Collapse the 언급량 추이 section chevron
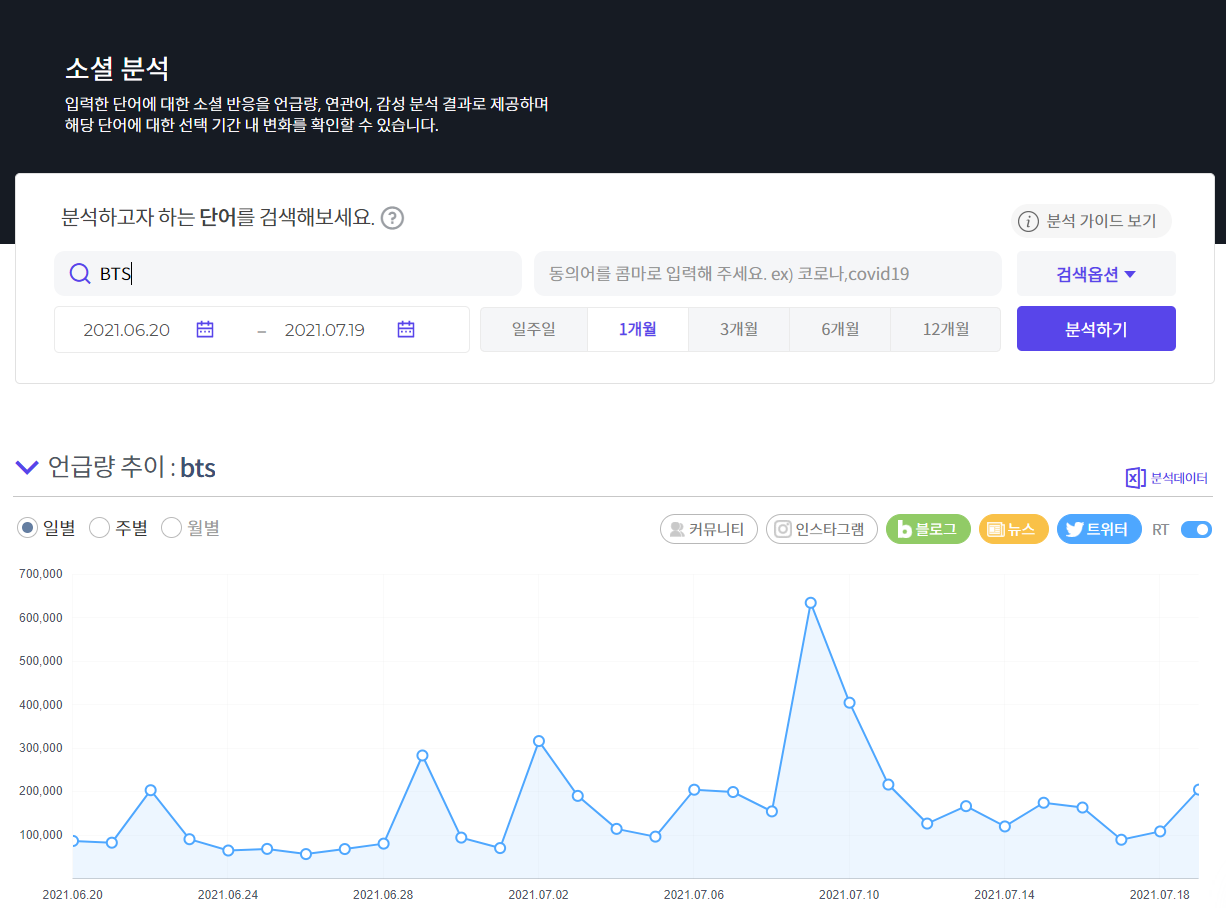1226x908 pixels. click(27, 466)
